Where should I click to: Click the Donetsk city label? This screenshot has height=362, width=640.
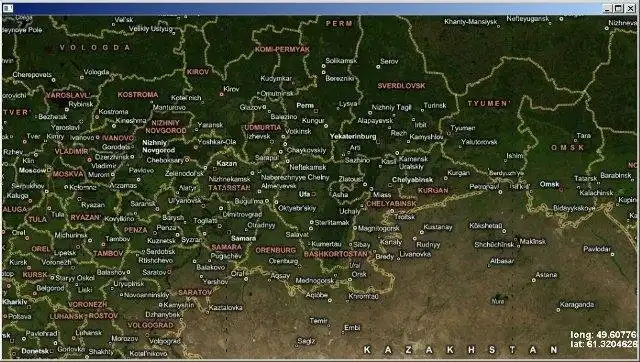click(x=35, y=351)
